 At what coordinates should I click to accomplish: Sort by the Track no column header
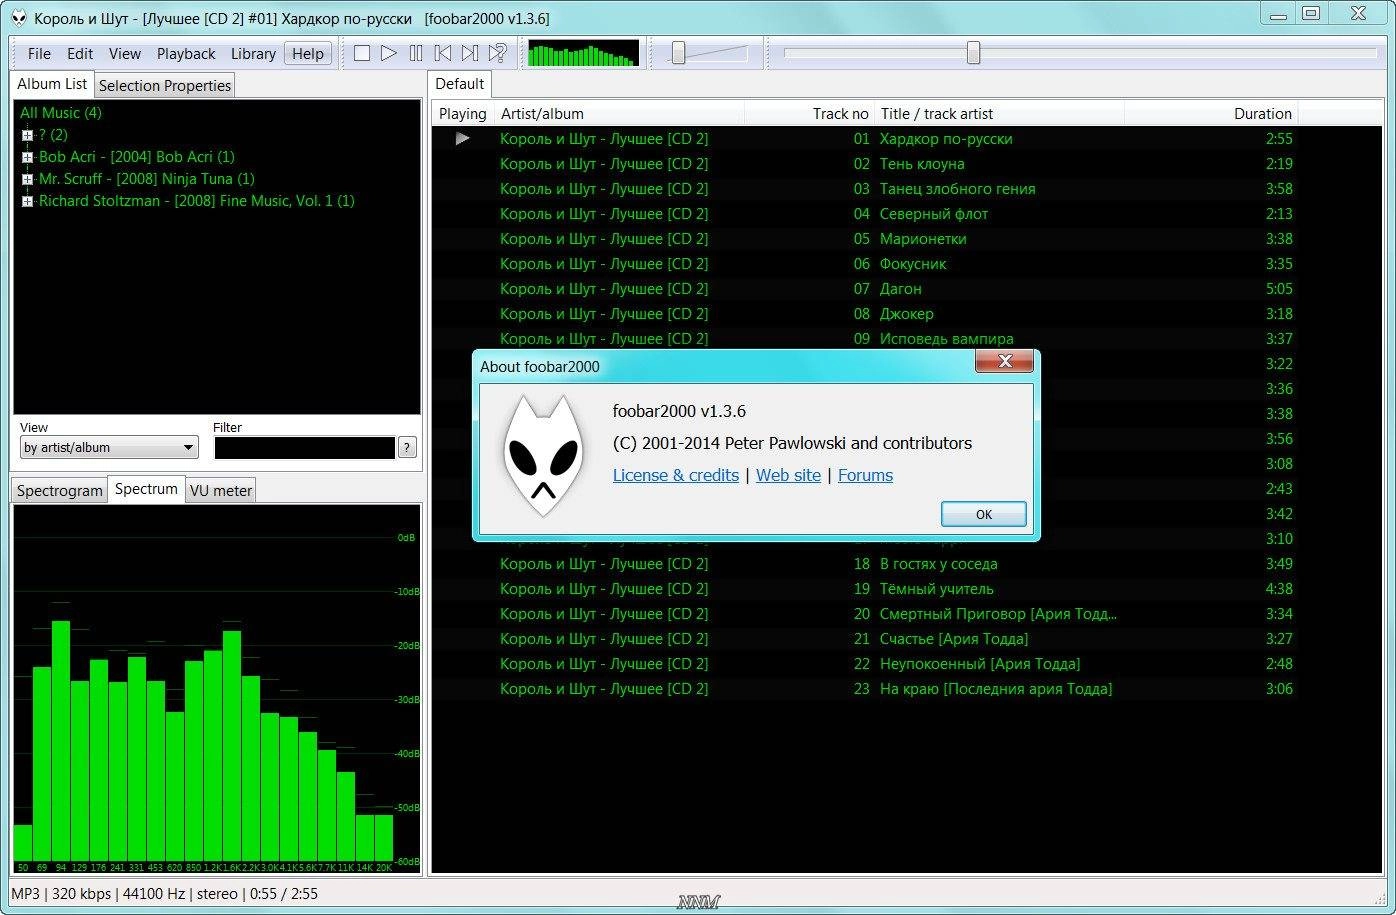(x=809, y=113)
